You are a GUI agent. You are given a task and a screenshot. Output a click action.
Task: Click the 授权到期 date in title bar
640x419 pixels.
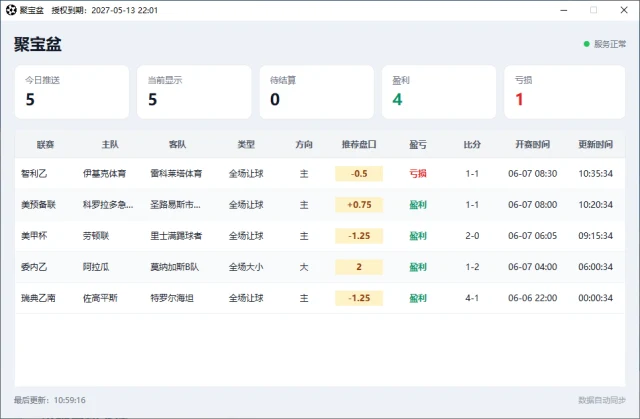tap(104, 10)
